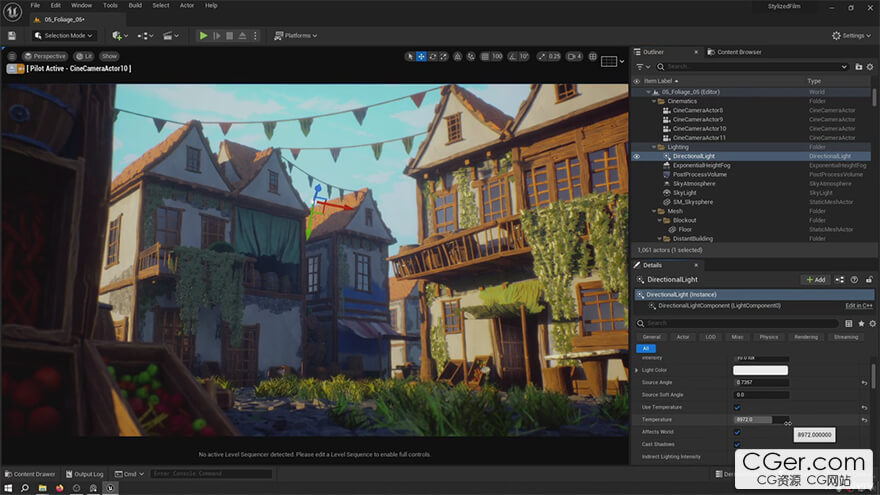The width and height of the screenshot is (880, 495).
Task: Click the Outliner search field
Action: (x=752, y=67)
